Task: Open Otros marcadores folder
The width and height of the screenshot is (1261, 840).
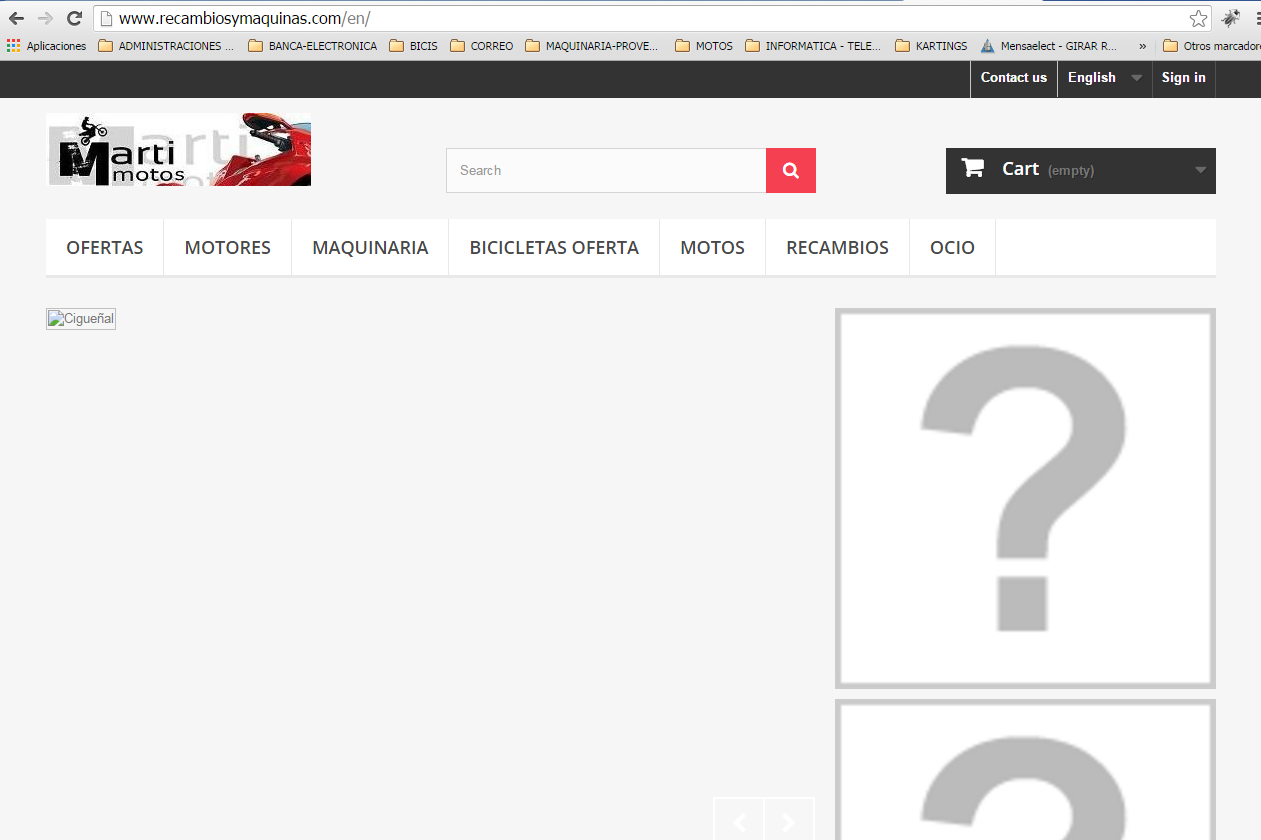Action: [x=1211, y=46]
